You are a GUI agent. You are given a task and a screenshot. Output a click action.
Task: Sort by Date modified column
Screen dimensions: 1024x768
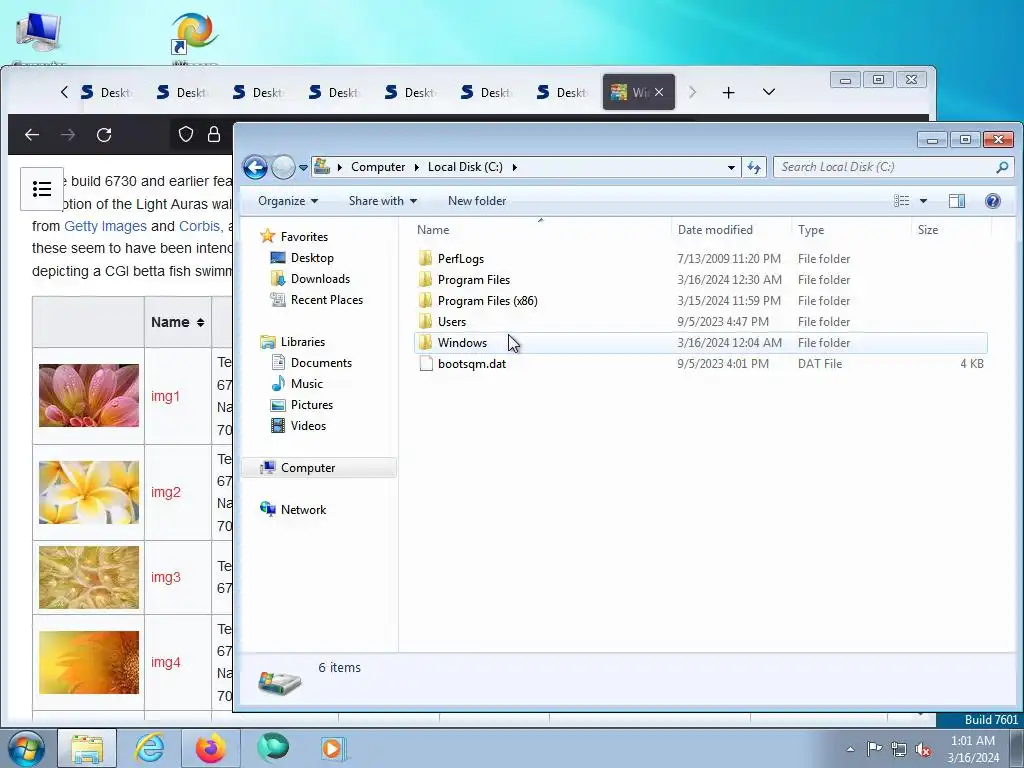pos(731,230)
